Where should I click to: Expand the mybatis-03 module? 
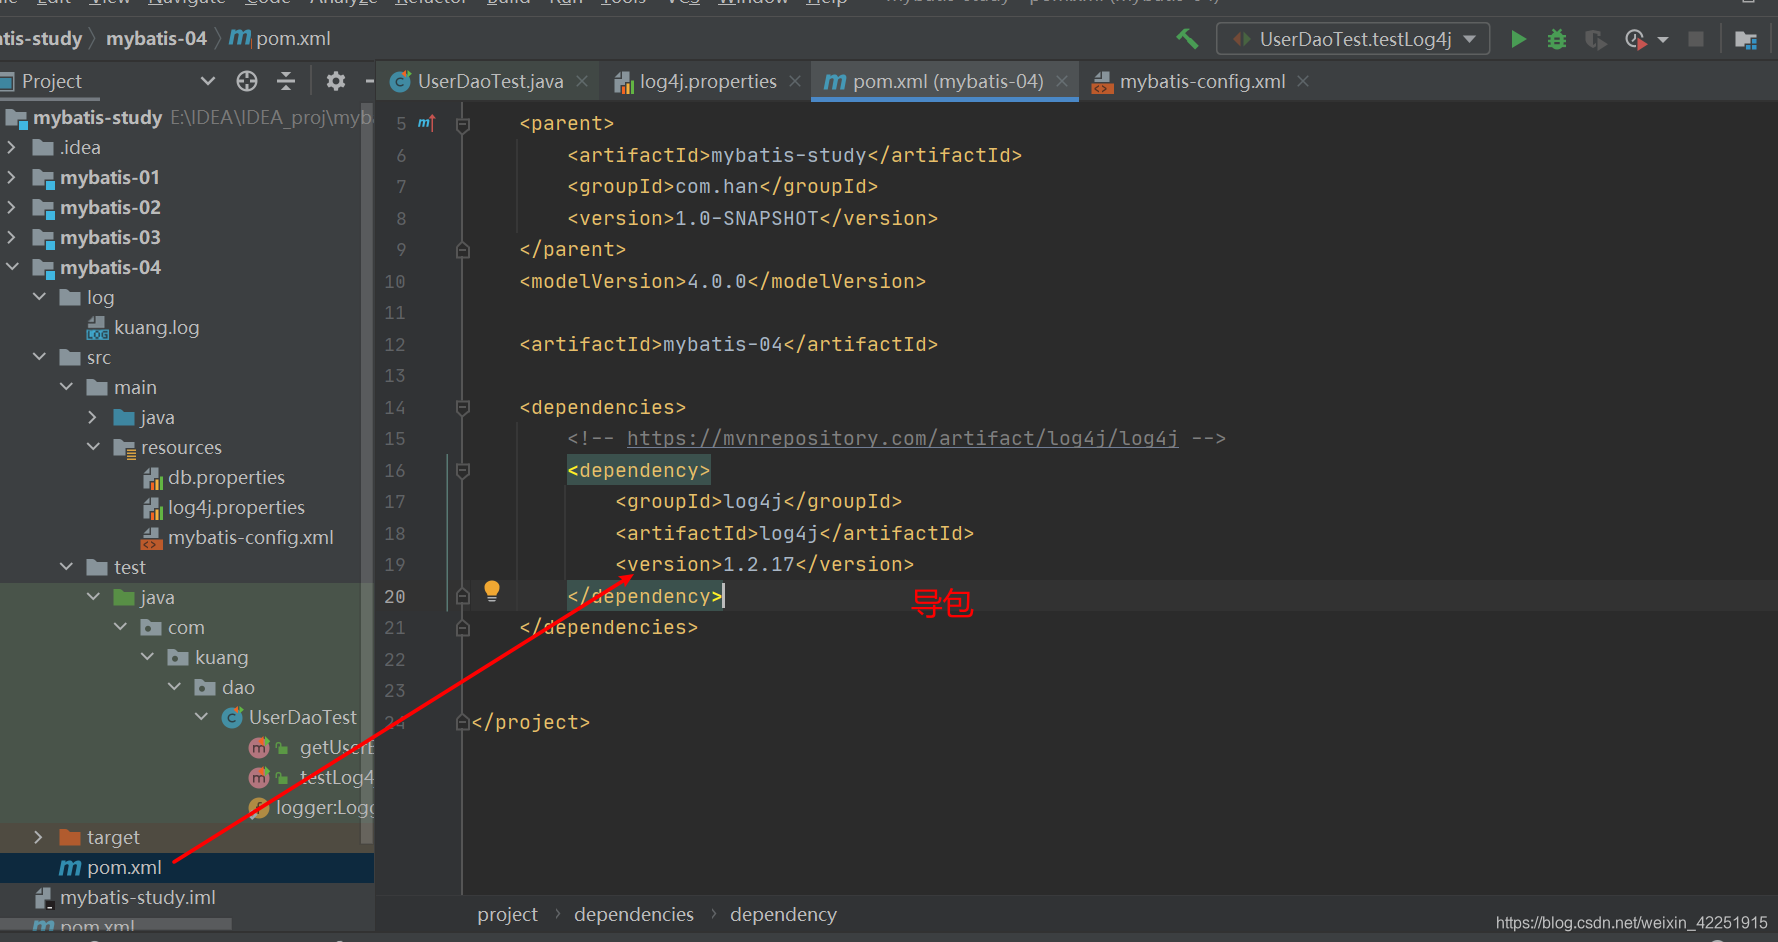click(x=12, y=237)
